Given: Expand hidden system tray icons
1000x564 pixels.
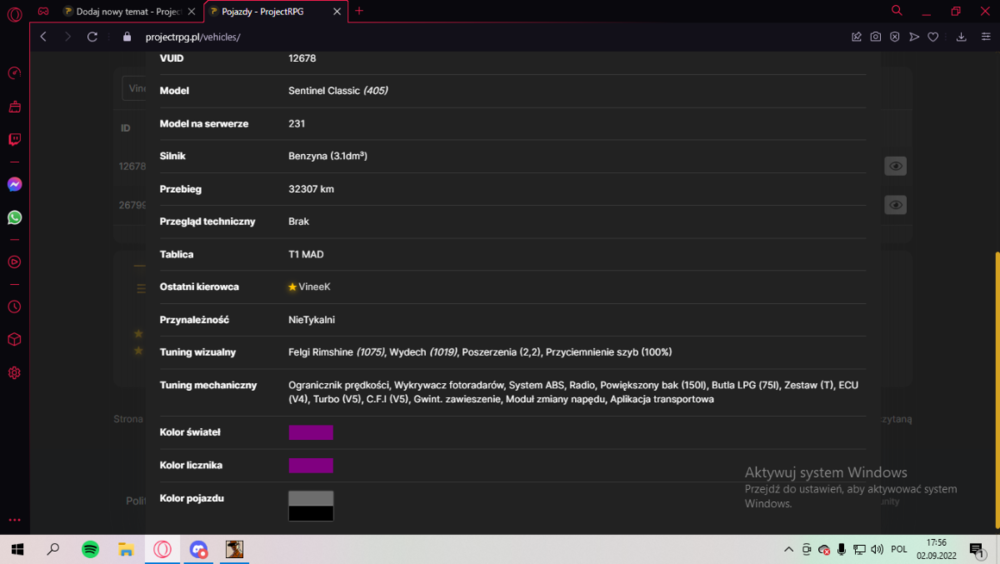Looking at the screenshot, I should (789, 549).
